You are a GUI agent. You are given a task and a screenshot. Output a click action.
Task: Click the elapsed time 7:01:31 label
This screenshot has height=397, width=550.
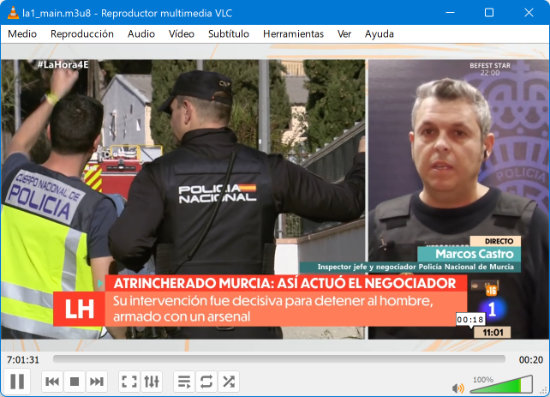coord(23,360)
